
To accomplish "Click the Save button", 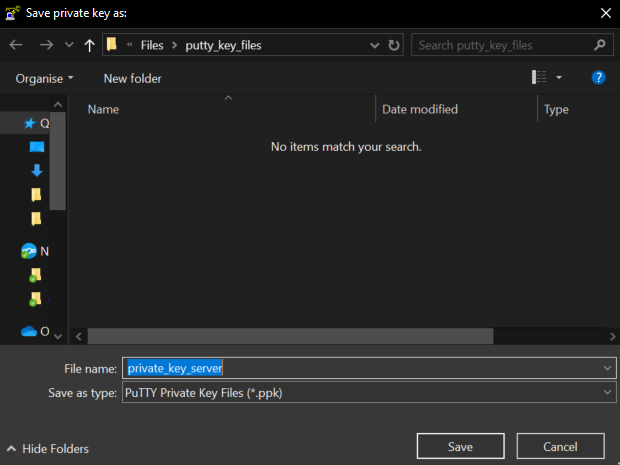I will click(460, 446).
